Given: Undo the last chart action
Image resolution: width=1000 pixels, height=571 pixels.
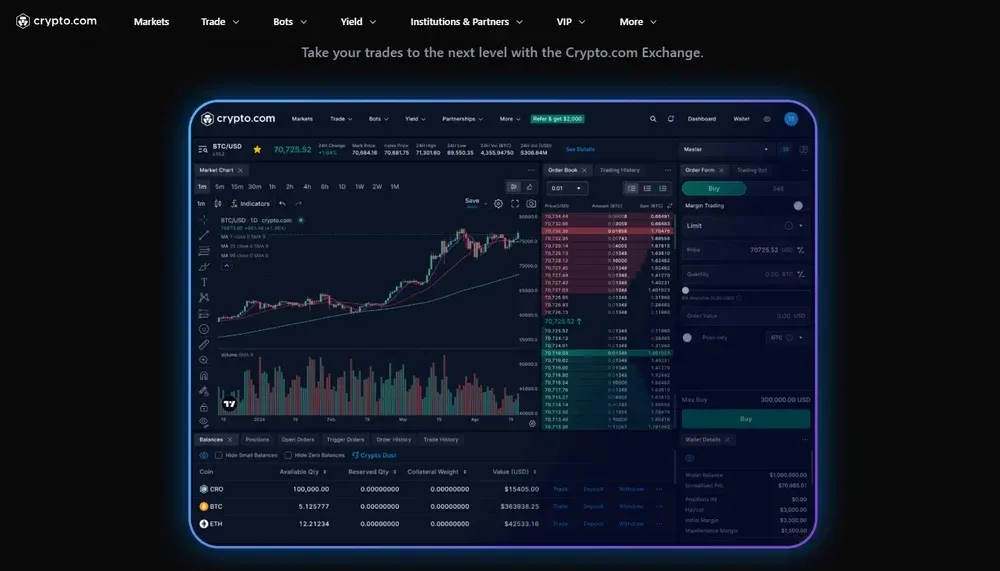Looking at the screenshot, I should [282, 204].
